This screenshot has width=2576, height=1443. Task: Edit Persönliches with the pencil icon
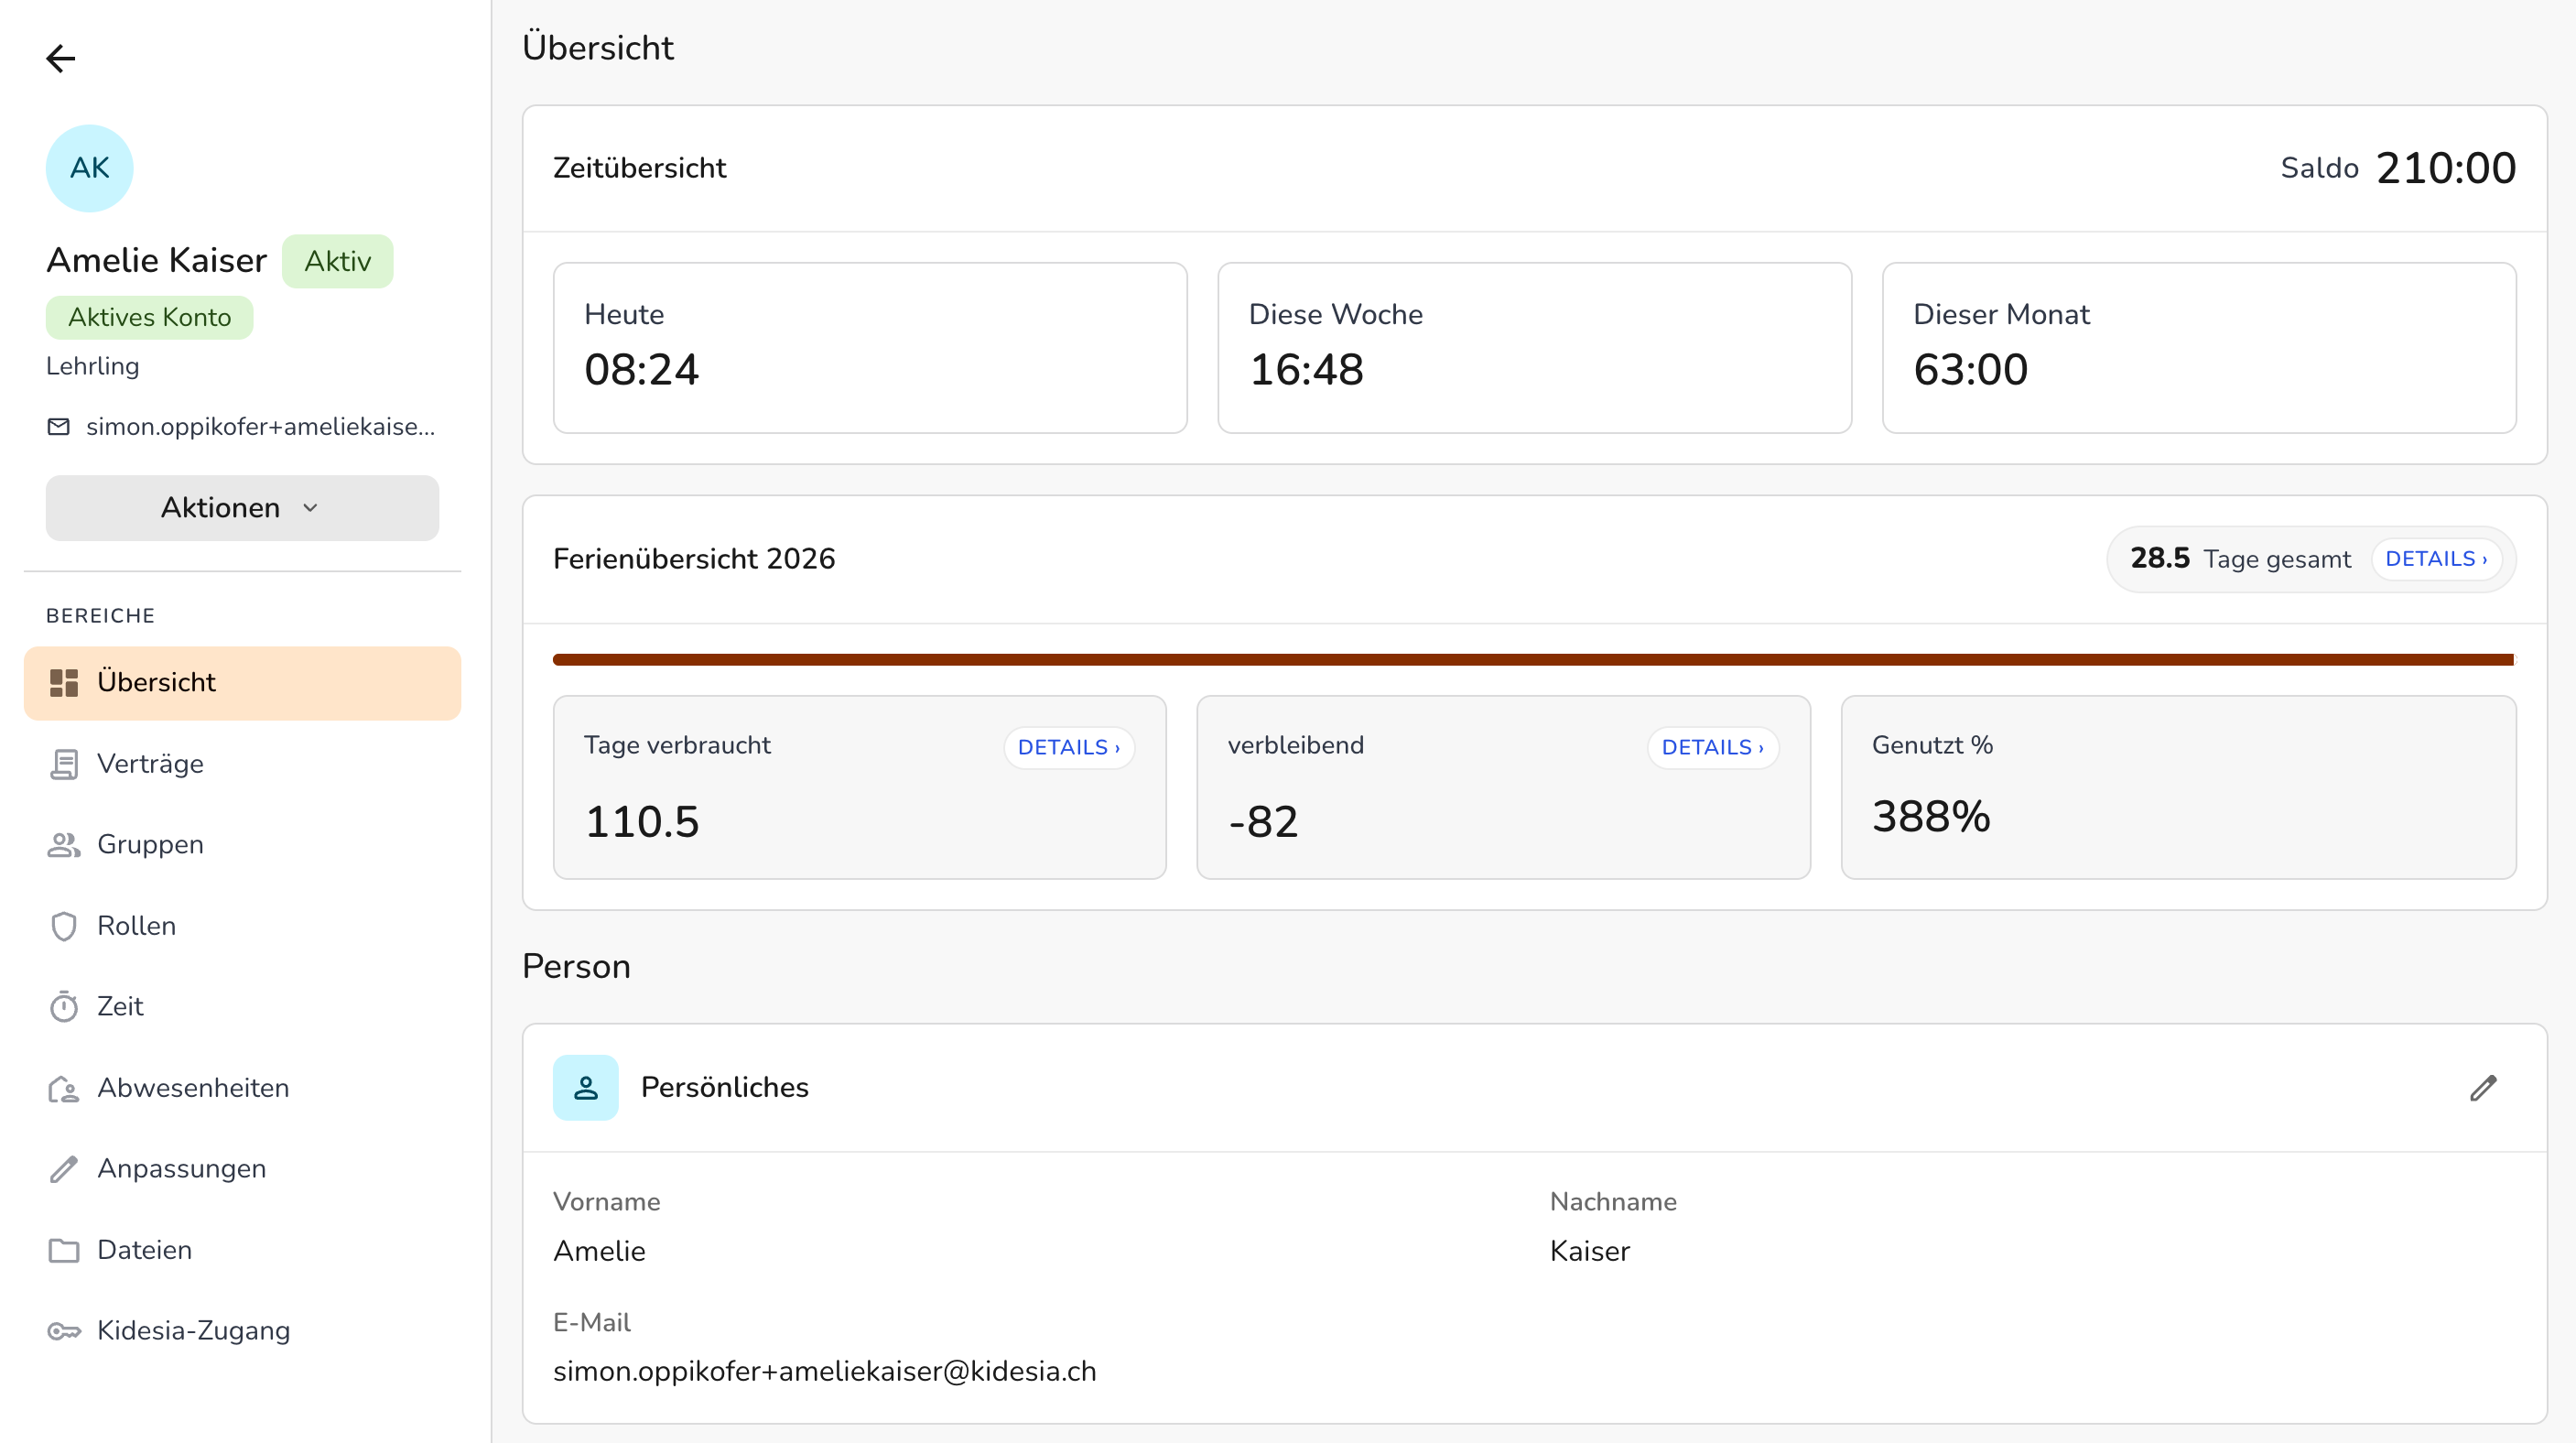point(2483,1088)
